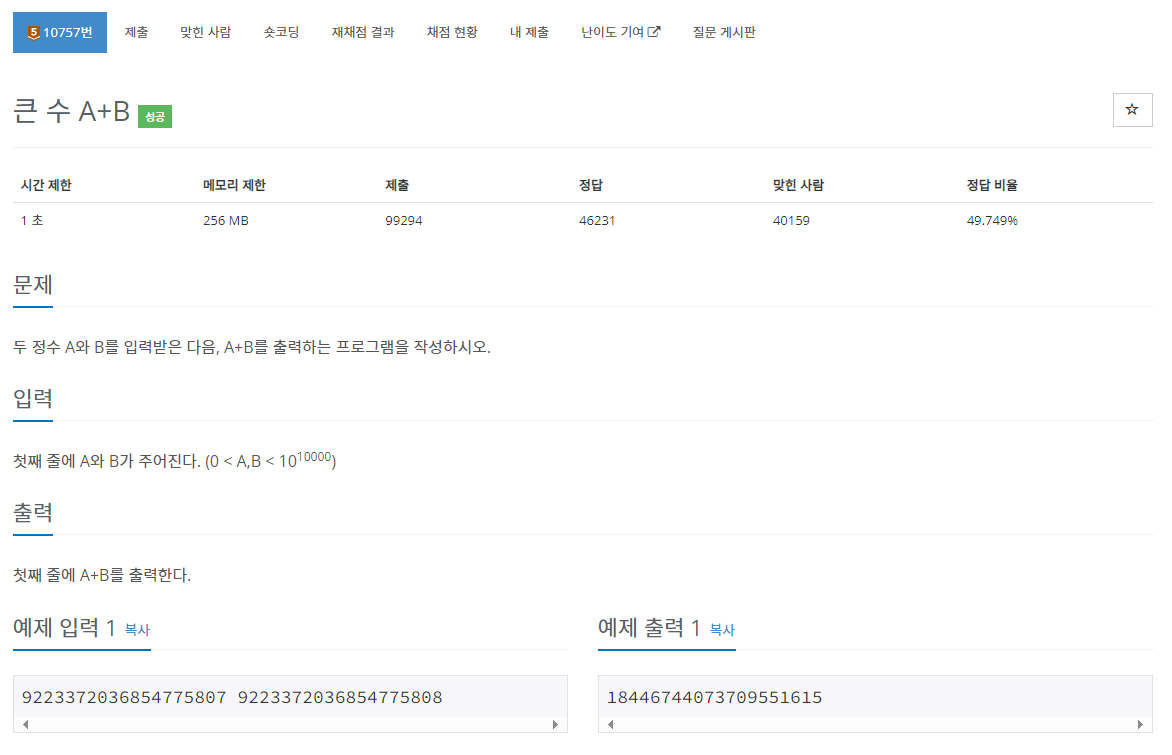The width and height of the screenshot is (1172, 755).
Task: Click right scroll arrow under example output
Action: 1140,724
